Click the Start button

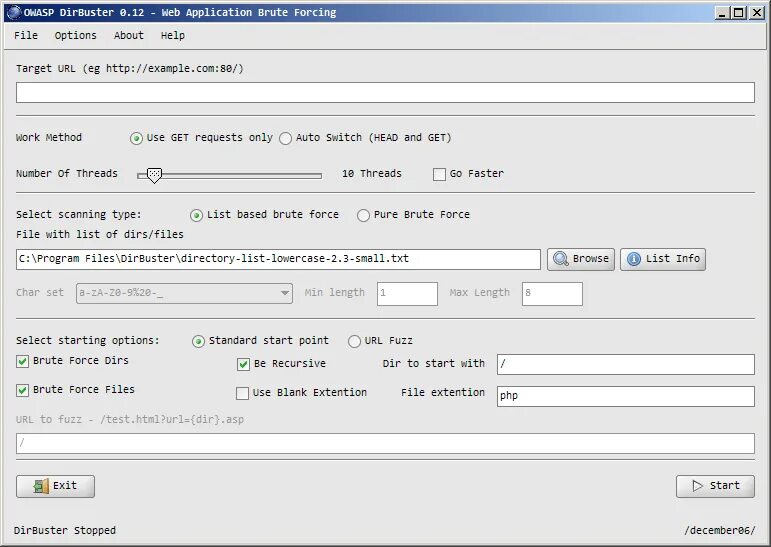click(715, 486)
